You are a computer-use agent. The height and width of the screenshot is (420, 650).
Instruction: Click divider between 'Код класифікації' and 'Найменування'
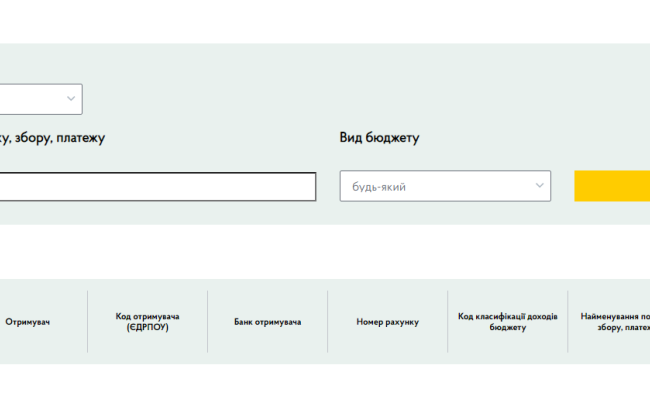pyautogui.click(x=568, y=322)
